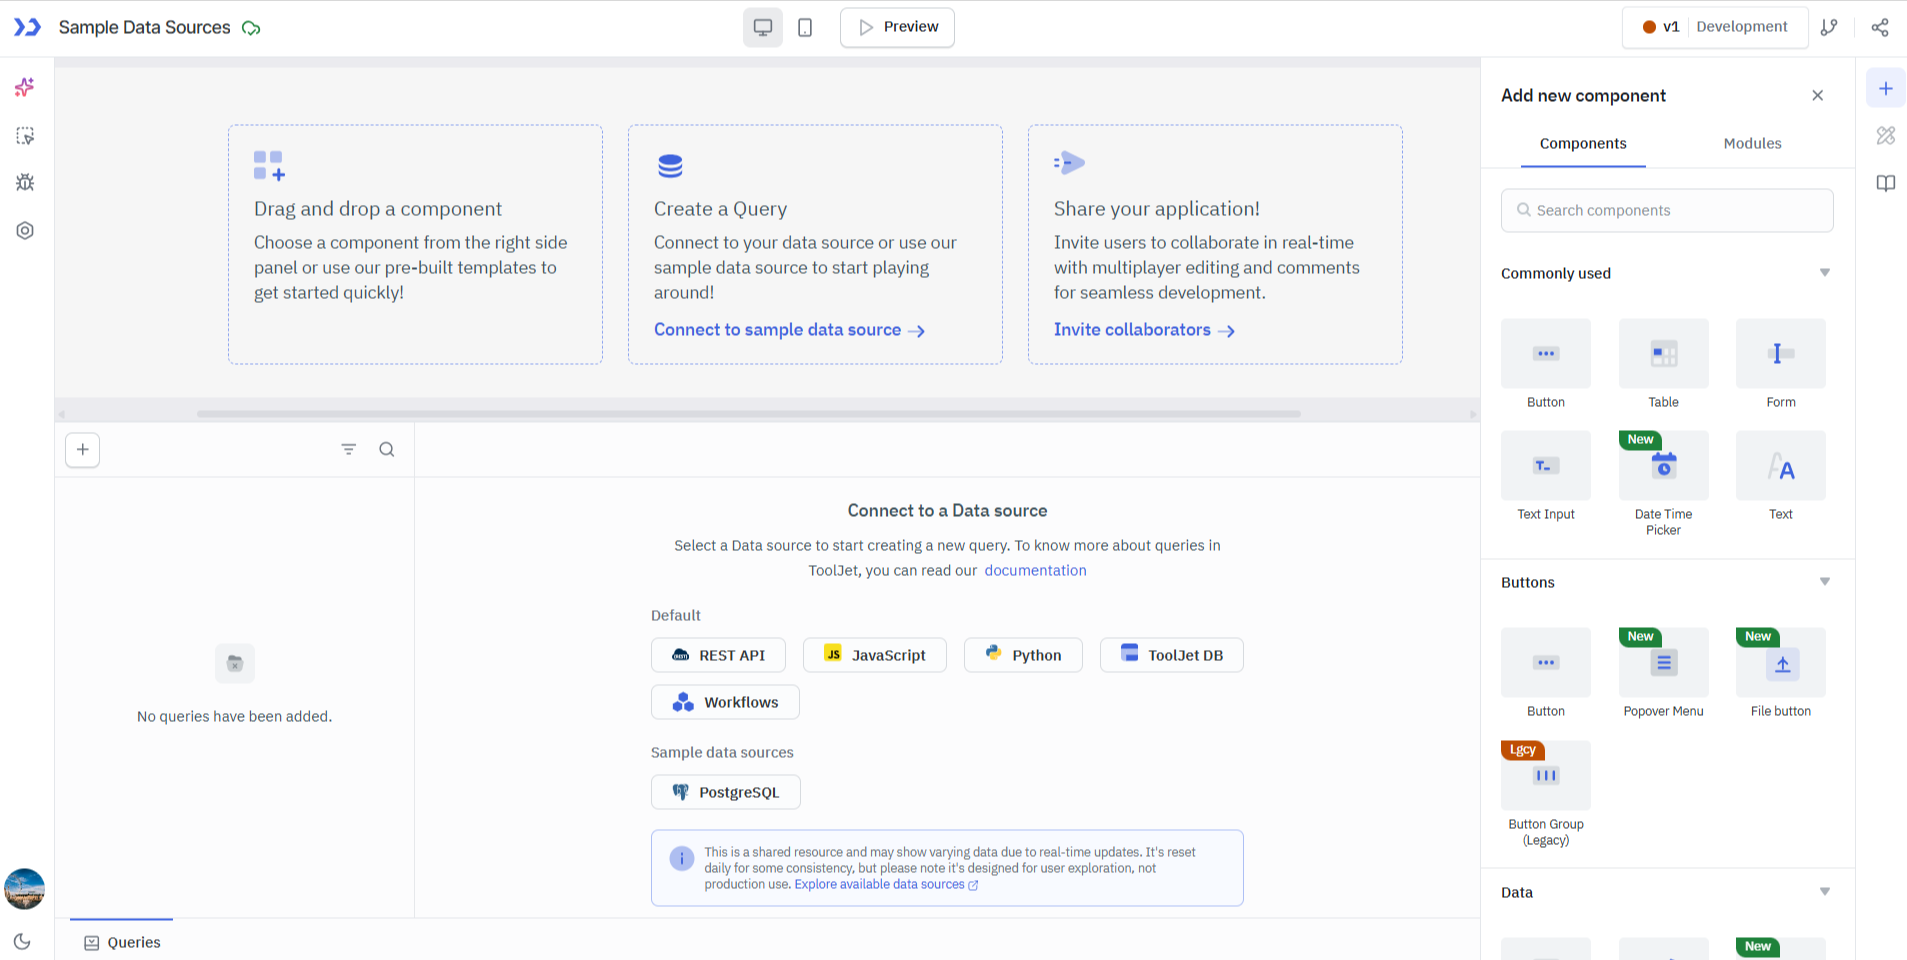Select PostgreSQL sample data source
1907x960 pixels.
(x=726, y=792)
